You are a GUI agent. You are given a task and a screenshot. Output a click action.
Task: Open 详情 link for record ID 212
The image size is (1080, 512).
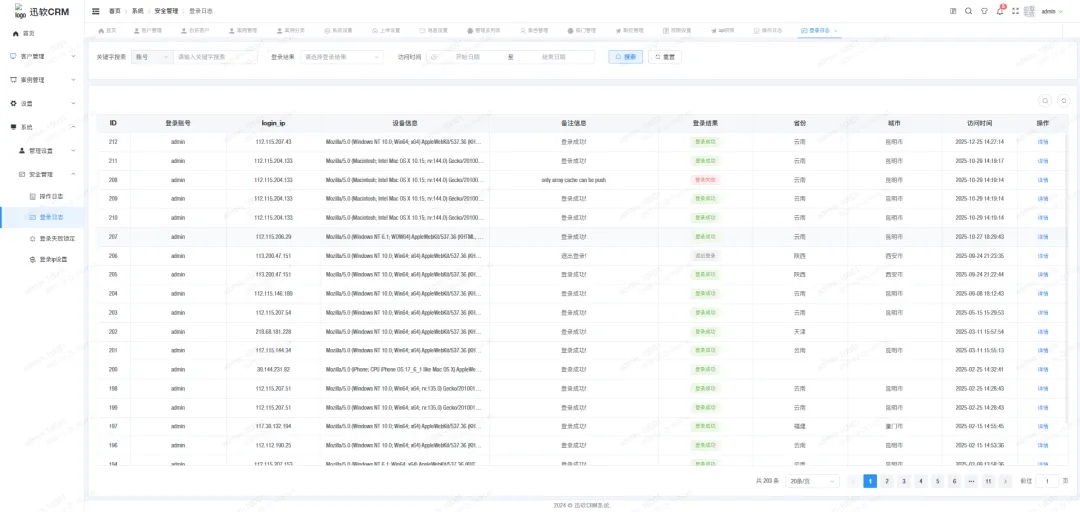click(x=1042, y=142)
